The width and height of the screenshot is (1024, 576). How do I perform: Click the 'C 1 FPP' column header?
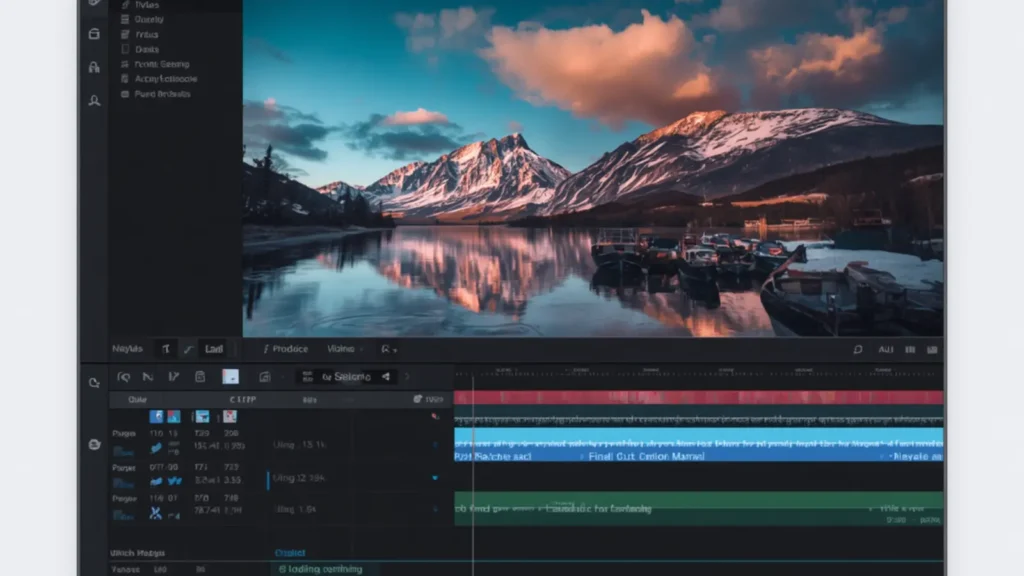coord(243,400)
